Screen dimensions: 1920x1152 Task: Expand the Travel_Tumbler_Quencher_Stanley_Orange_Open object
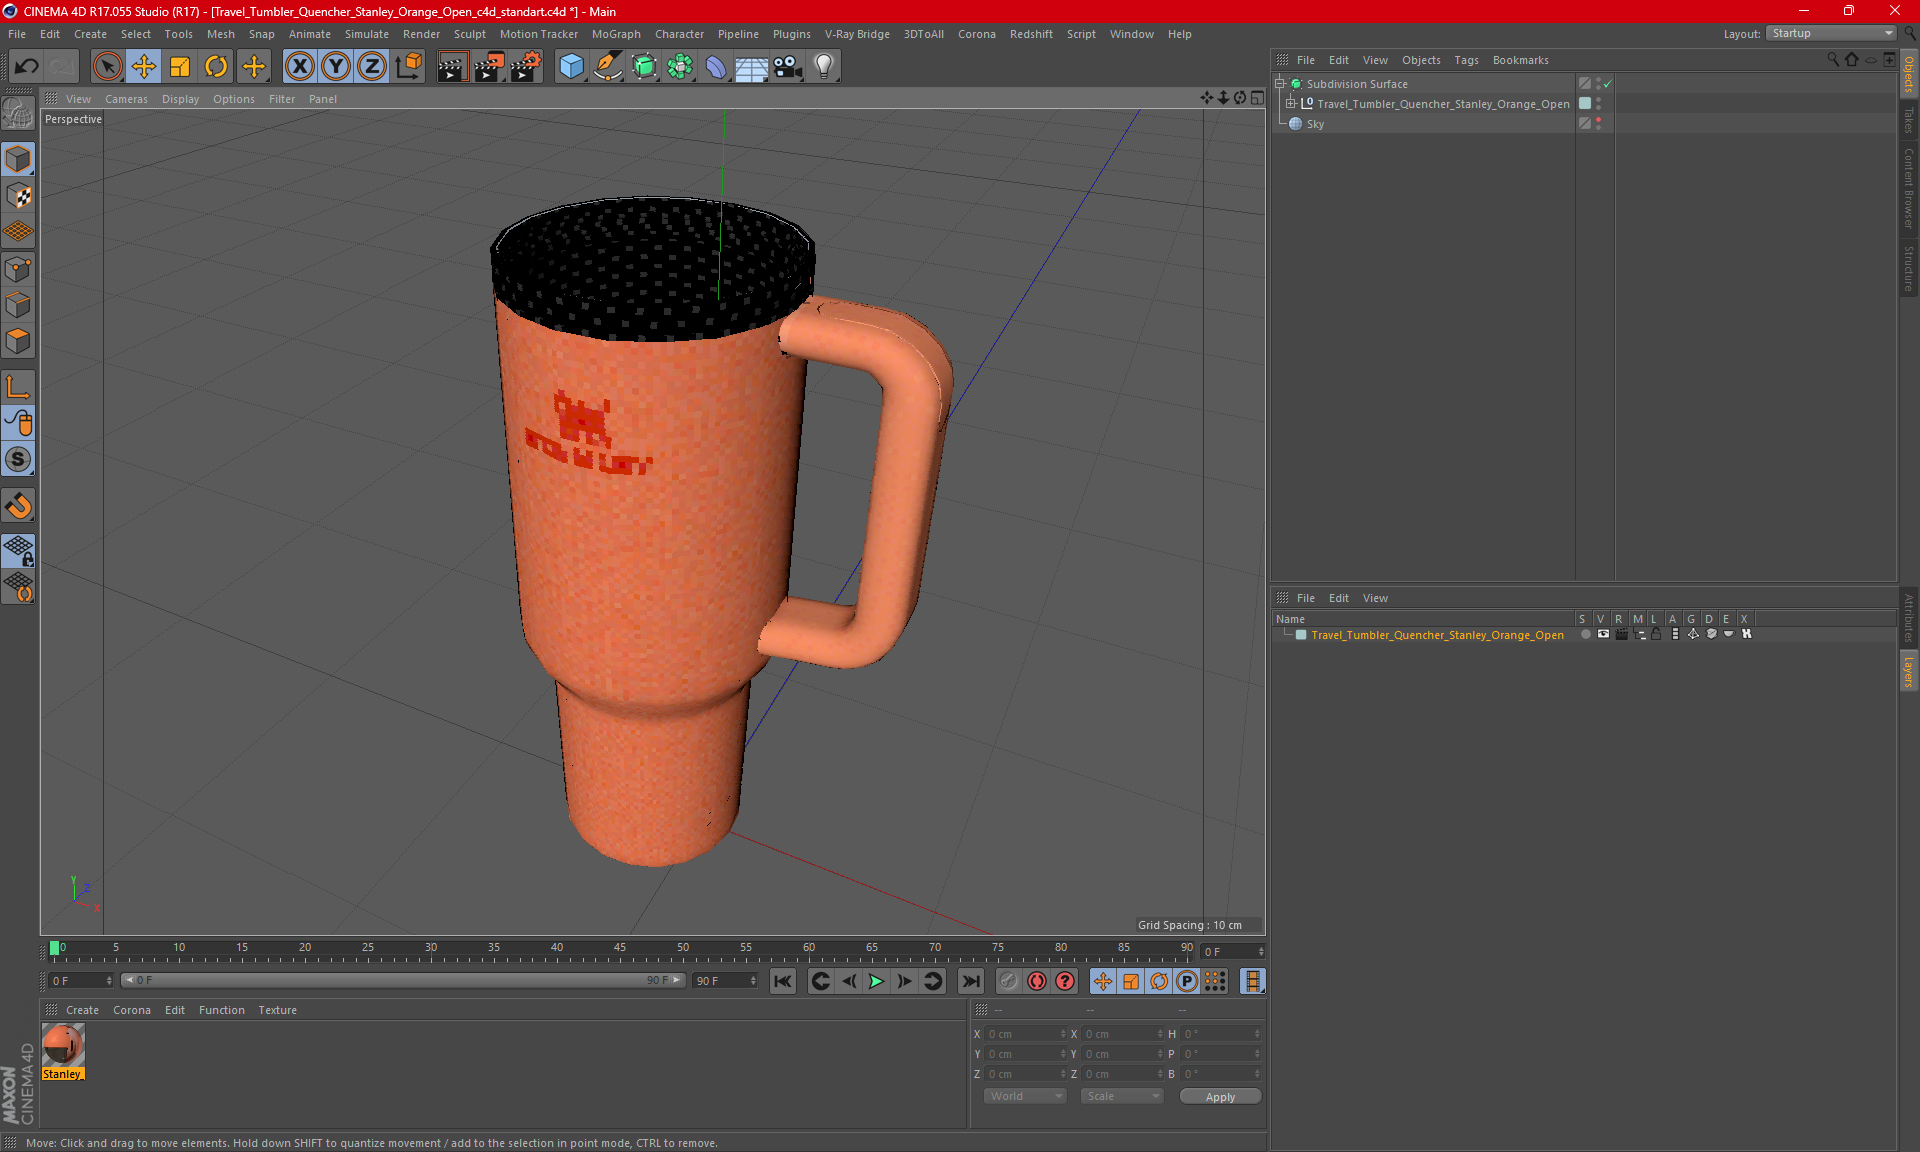[1291, 104]
